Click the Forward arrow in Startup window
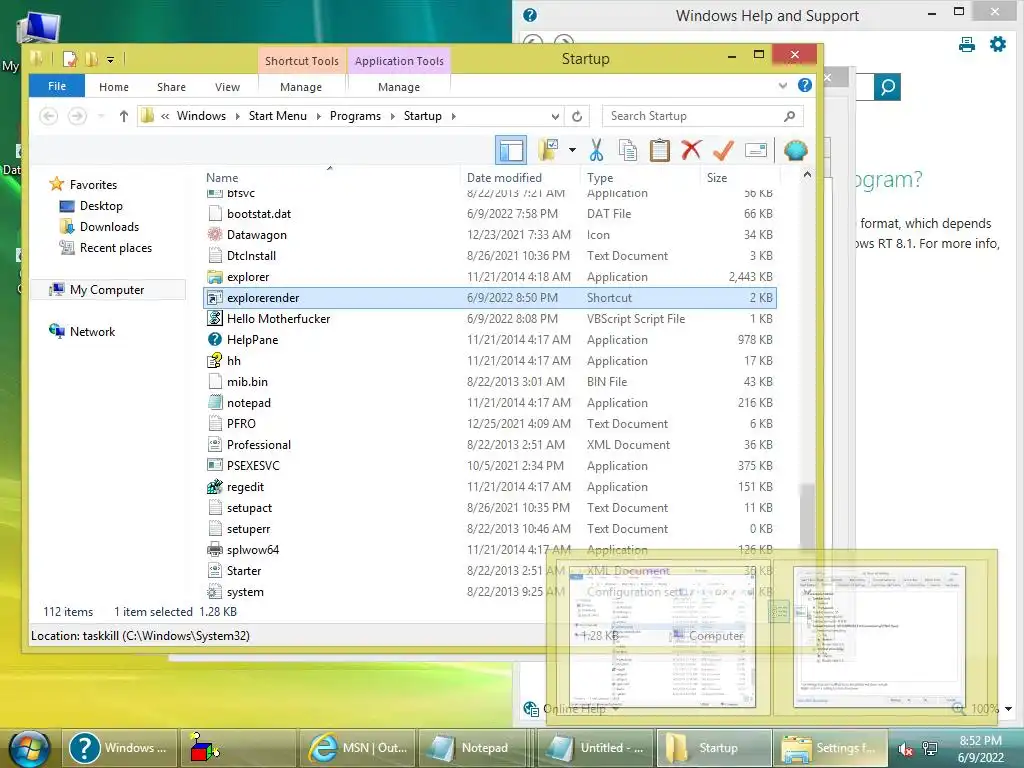Screen dimensions: 1024x768 click(x=77, y=116)
